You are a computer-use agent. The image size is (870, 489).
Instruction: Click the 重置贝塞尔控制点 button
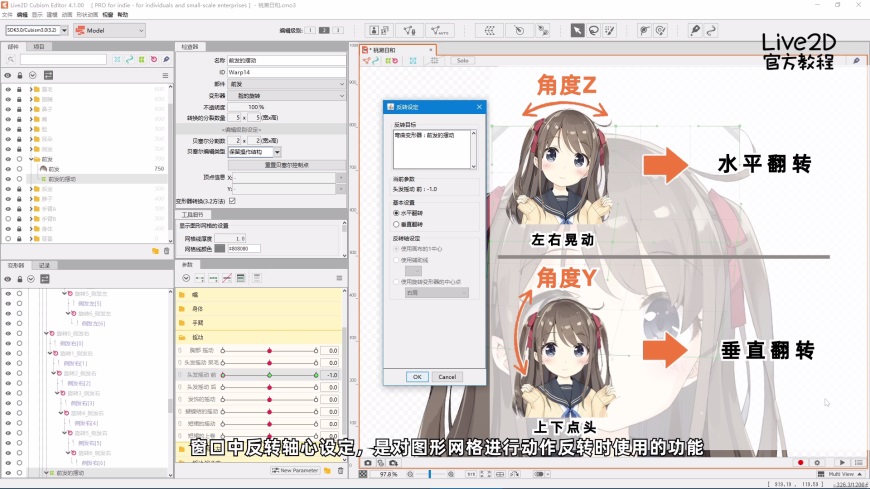[287, 165]
